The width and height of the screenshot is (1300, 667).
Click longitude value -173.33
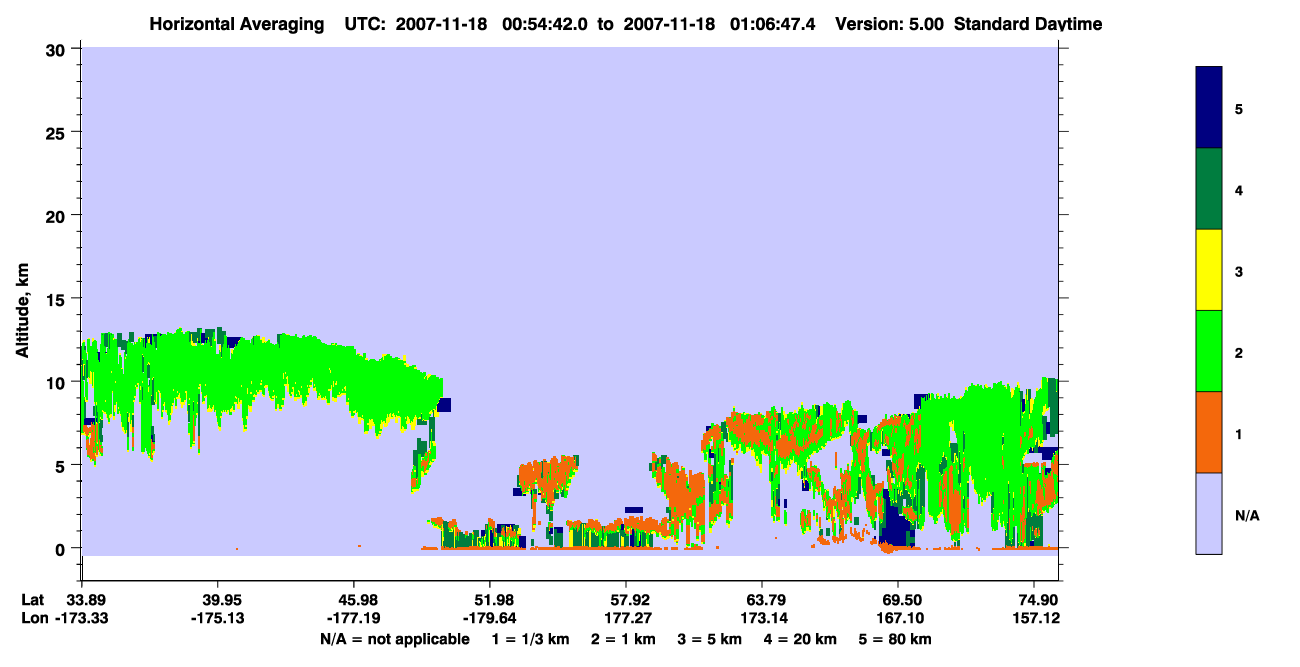coord(82,618)
